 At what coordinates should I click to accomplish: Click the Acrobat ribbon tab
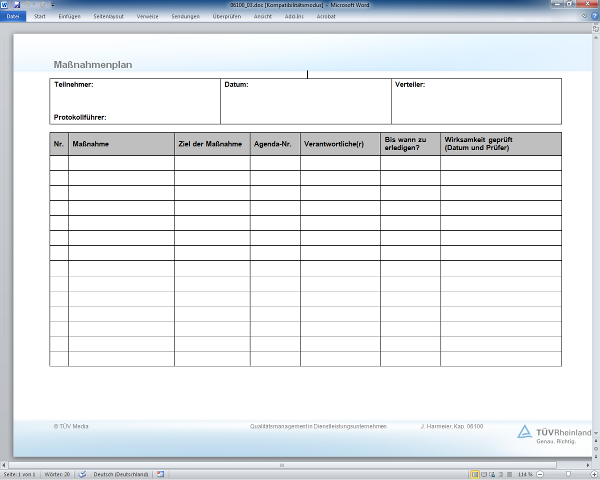(326, 17)
